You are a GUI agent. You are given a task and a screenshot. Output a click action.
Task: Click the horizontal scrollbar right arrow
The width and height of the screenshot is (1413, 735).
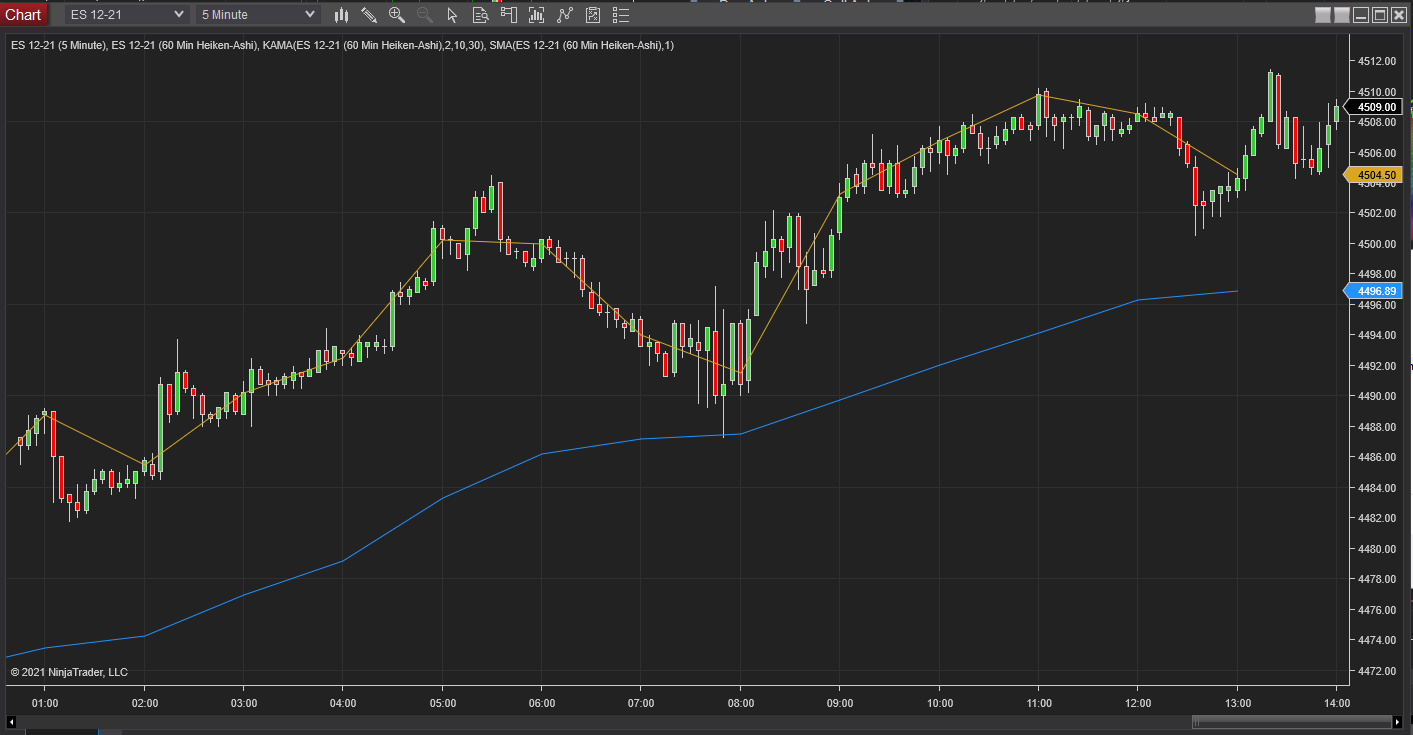(x=1398, y=722)
